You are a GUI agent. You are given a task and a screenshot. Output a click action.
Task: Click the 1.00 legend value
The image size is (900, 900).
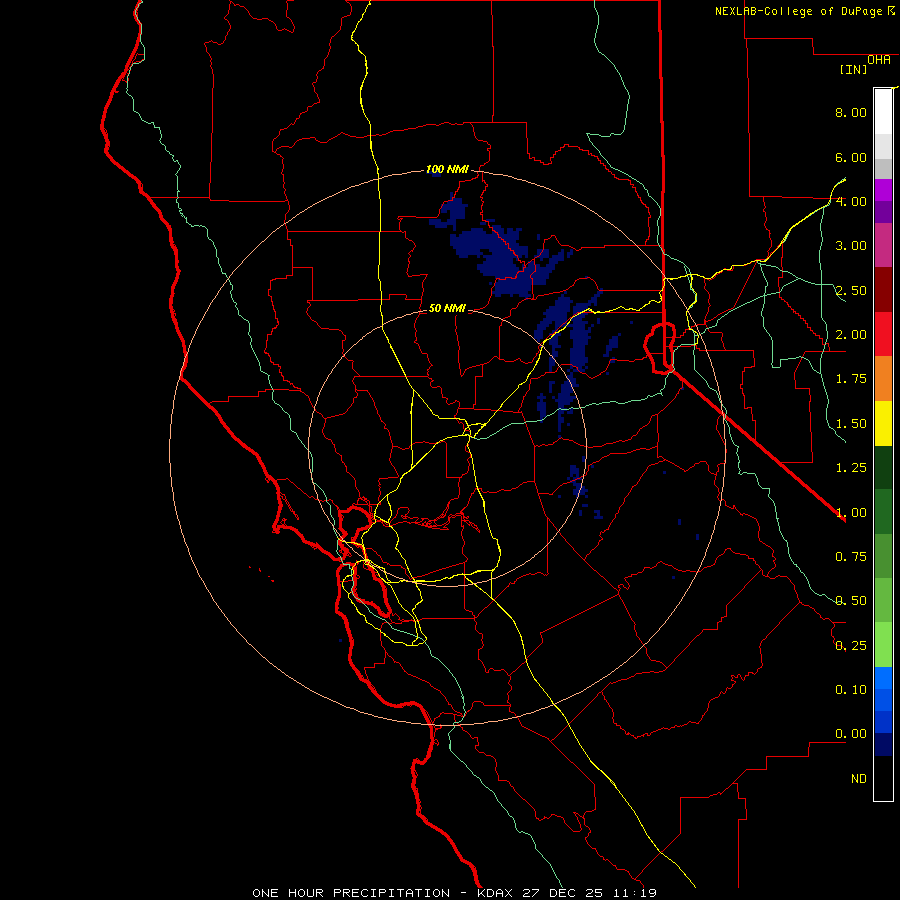pyautogui.click(x=851, y=513)
